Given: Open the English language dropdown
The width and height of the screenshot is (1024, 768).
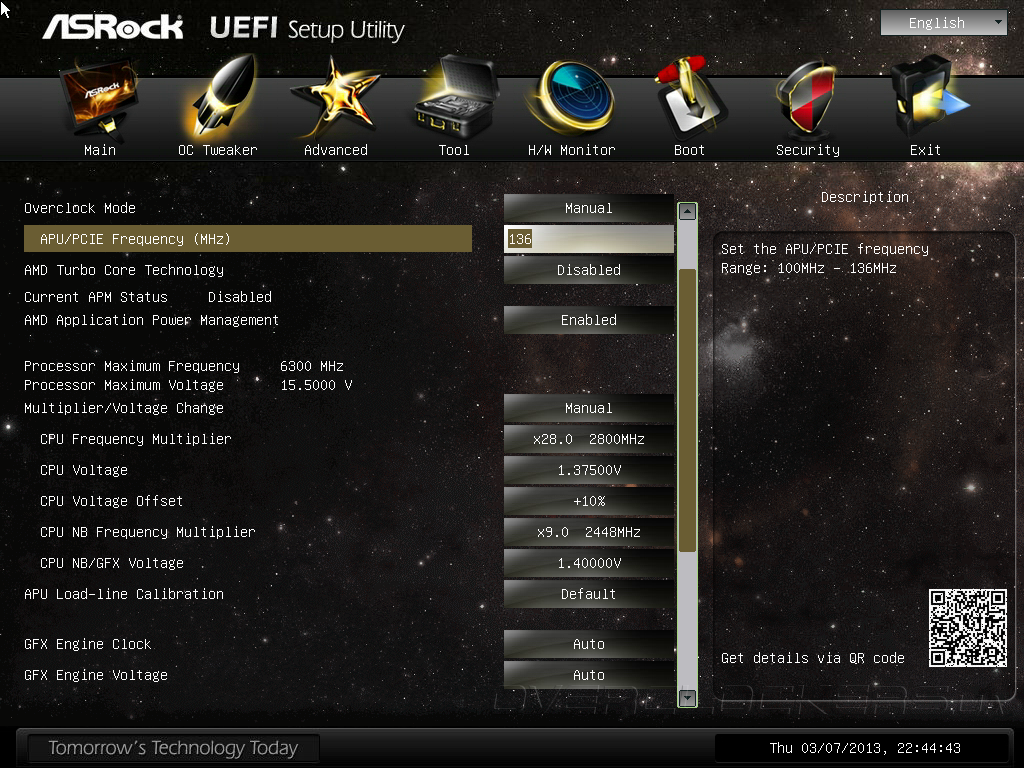Looking at the screenshot, I should click(944, 23).
